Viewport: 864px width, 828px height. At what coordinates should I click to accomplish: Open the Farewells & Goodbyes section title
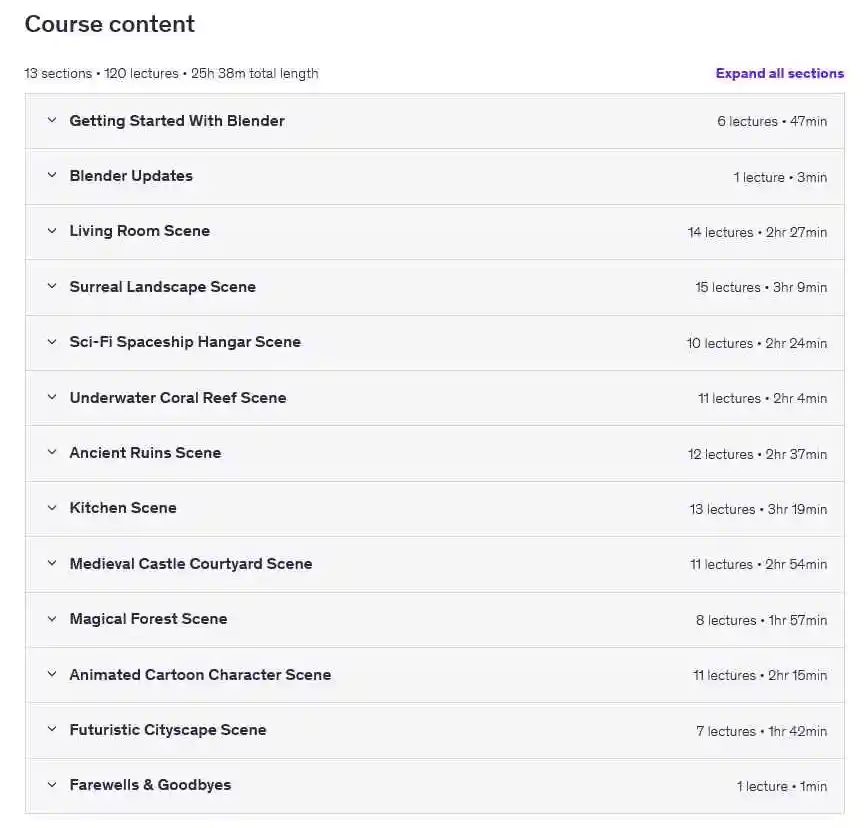tap(150, 785)
